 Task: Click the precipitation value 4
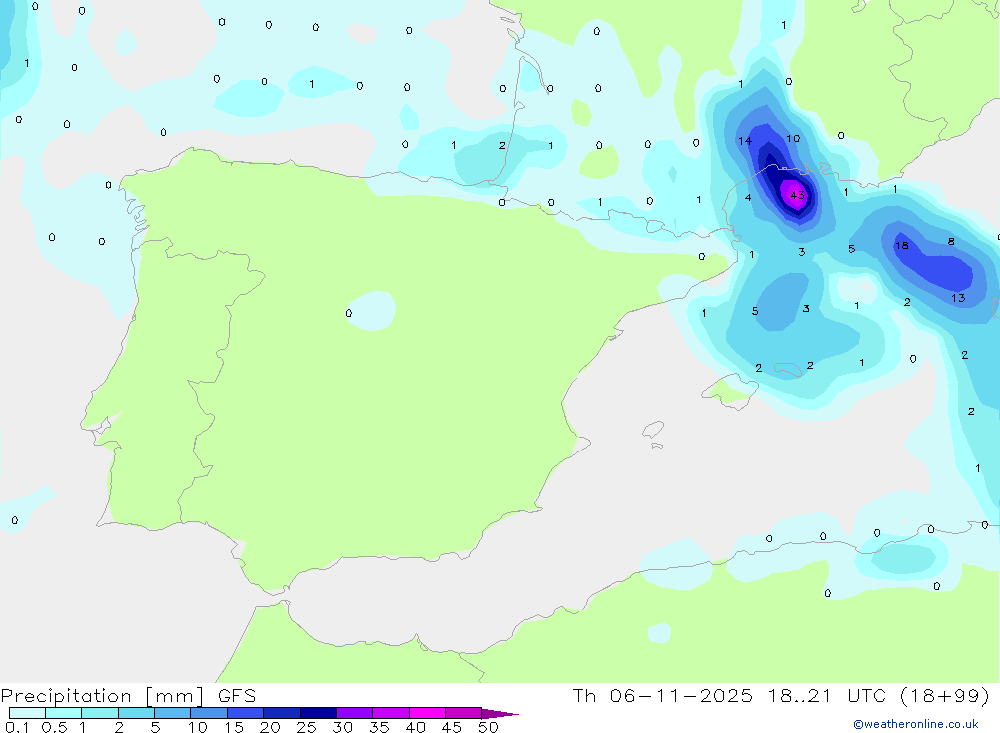point(748,198)
